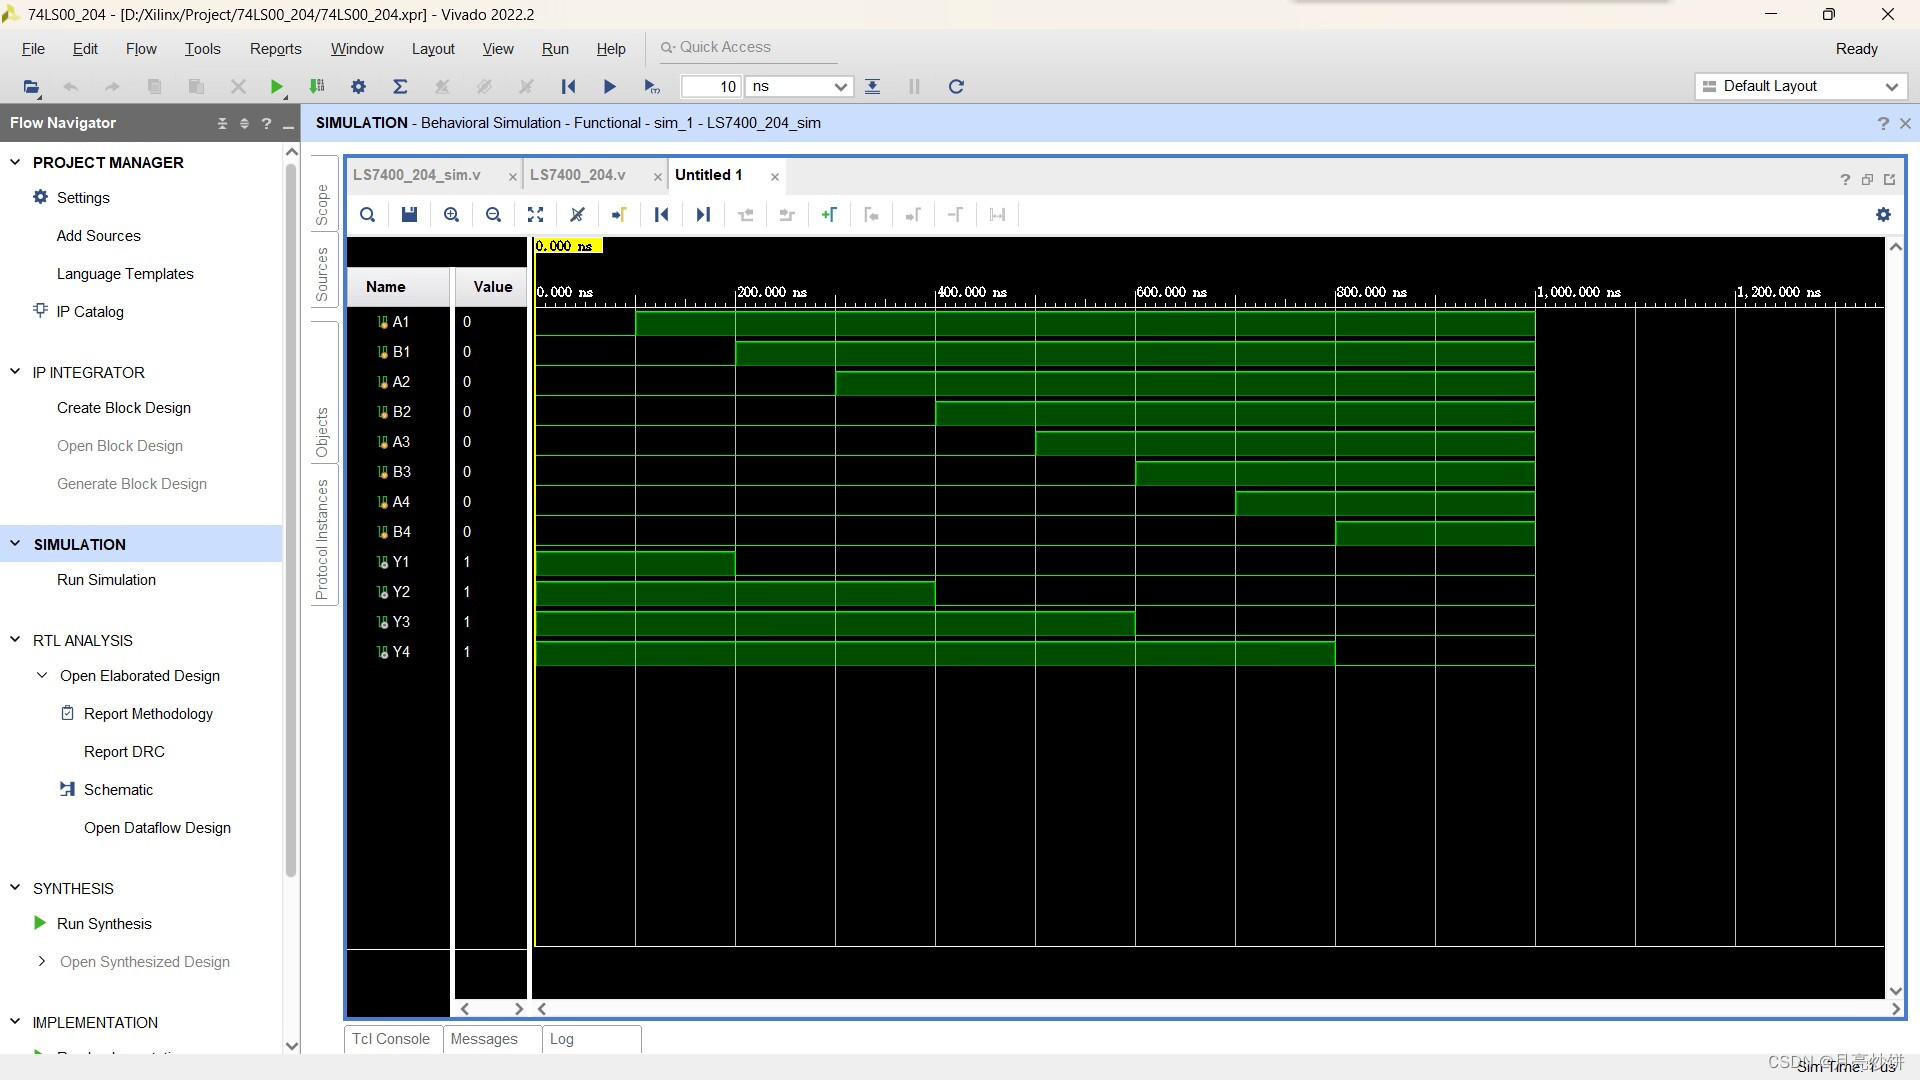Open the Default Layout dropdown
The image size is (1920, 1080).
click(x=1801, y=87)
